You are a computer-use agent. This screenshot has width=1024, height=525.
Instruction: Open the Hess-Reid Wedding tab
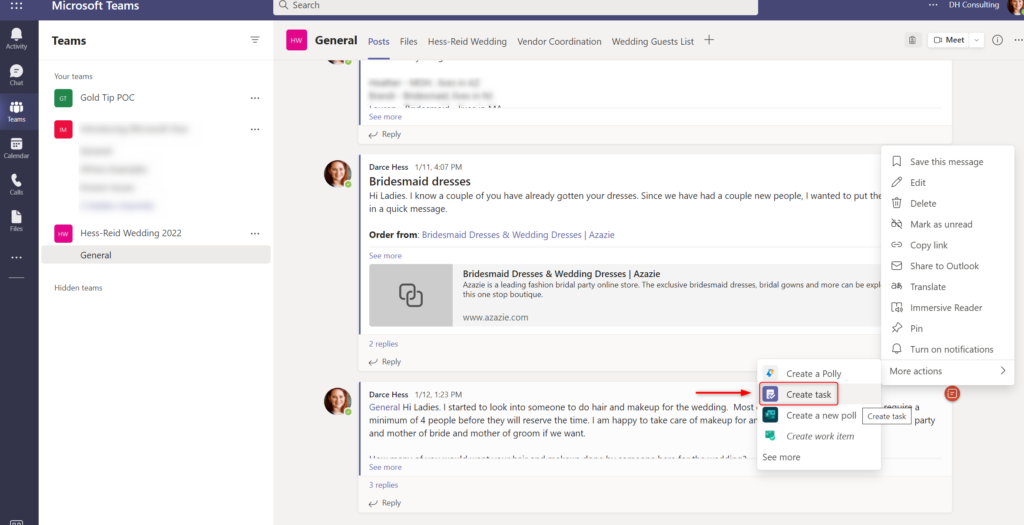pyautogui.click(x=467, y=41)
